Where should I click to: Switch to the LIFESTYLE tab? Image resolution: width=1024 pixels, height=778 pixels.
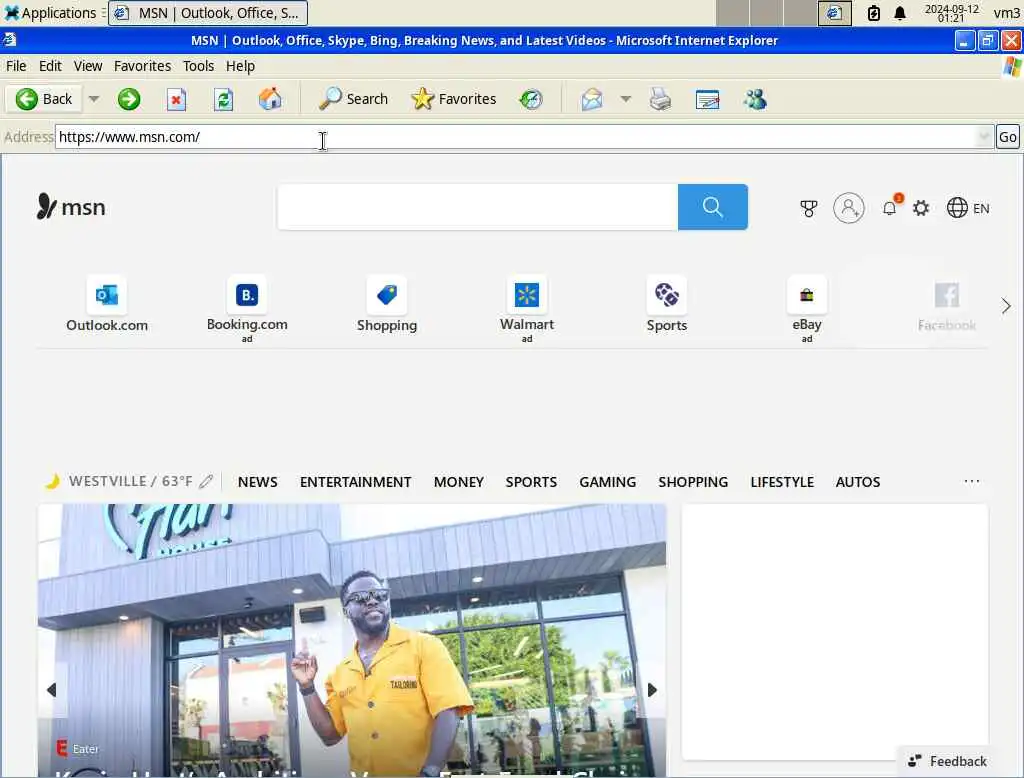click(x=782, y=482)
